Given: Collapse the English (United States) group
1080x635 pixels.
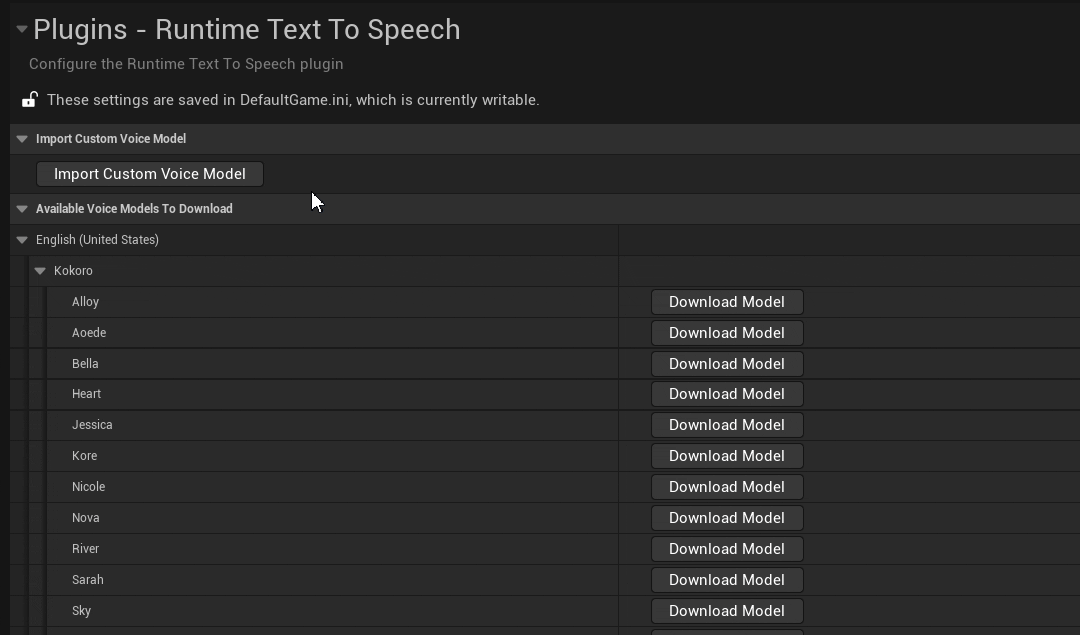Looking at the screenshot, I should coord(22,240).
